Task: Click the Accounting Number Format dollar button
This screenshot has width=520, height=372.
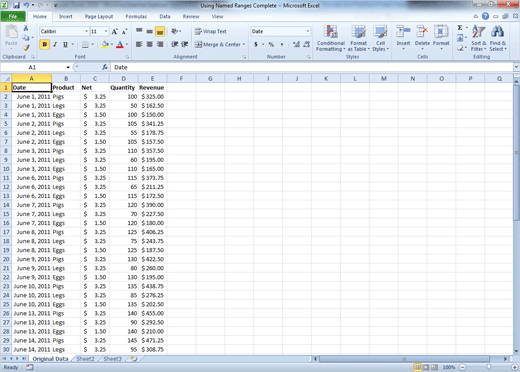Action: [x=256, y=44]
